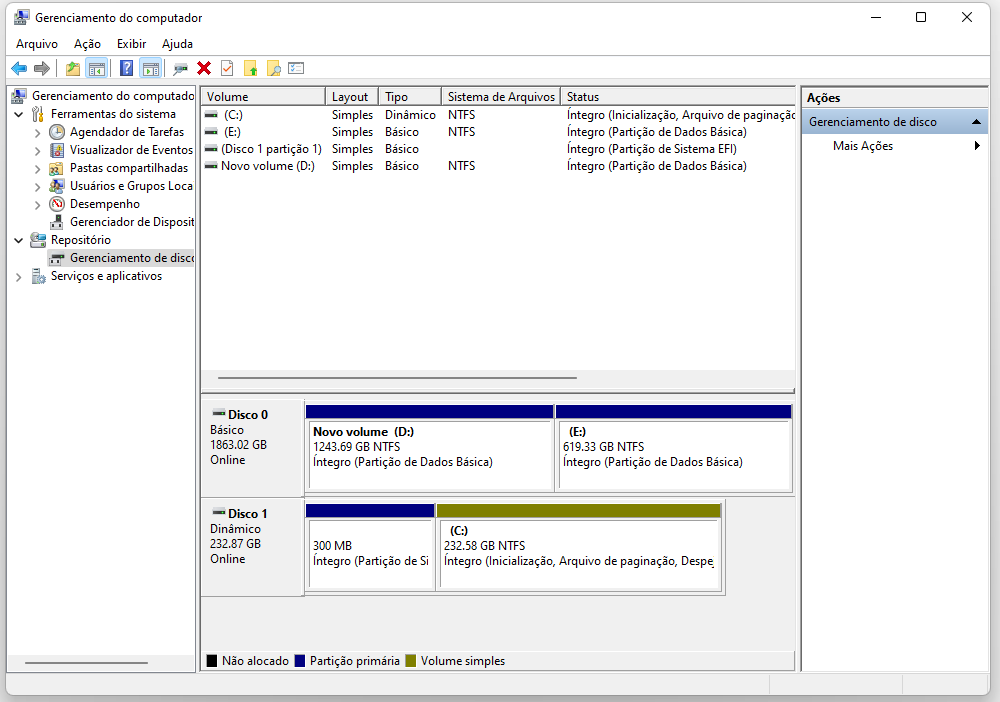This screenshot has width=1000, height=702.
Task: Collapse the Repositório tree node
Action: 17,240
